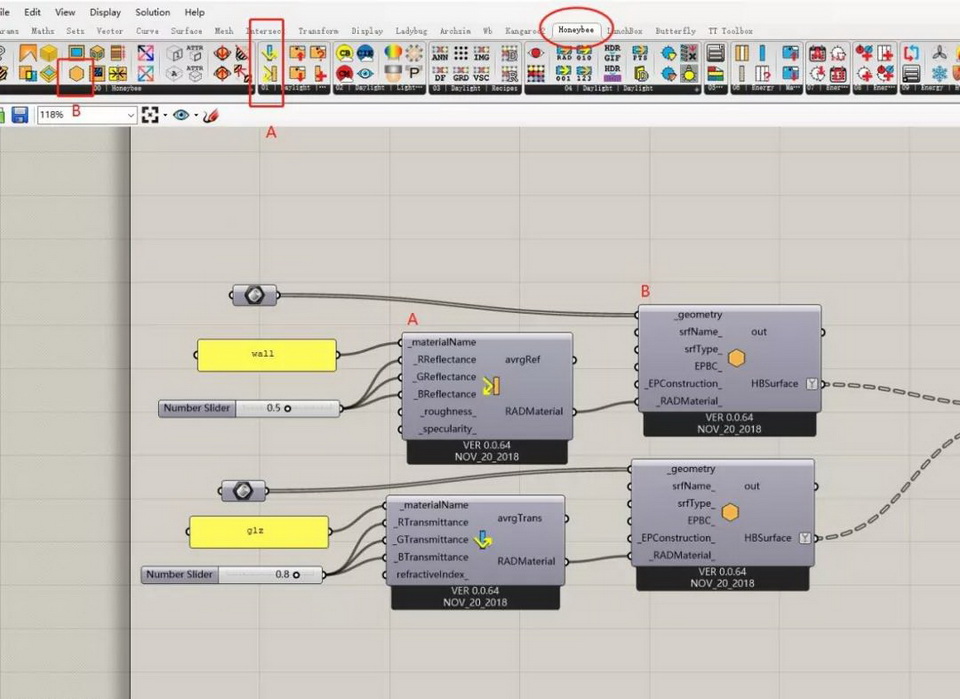Screen dimensions: 960x699
Task: Click the yellow 'wall' text panel
Action: (266, 354)
